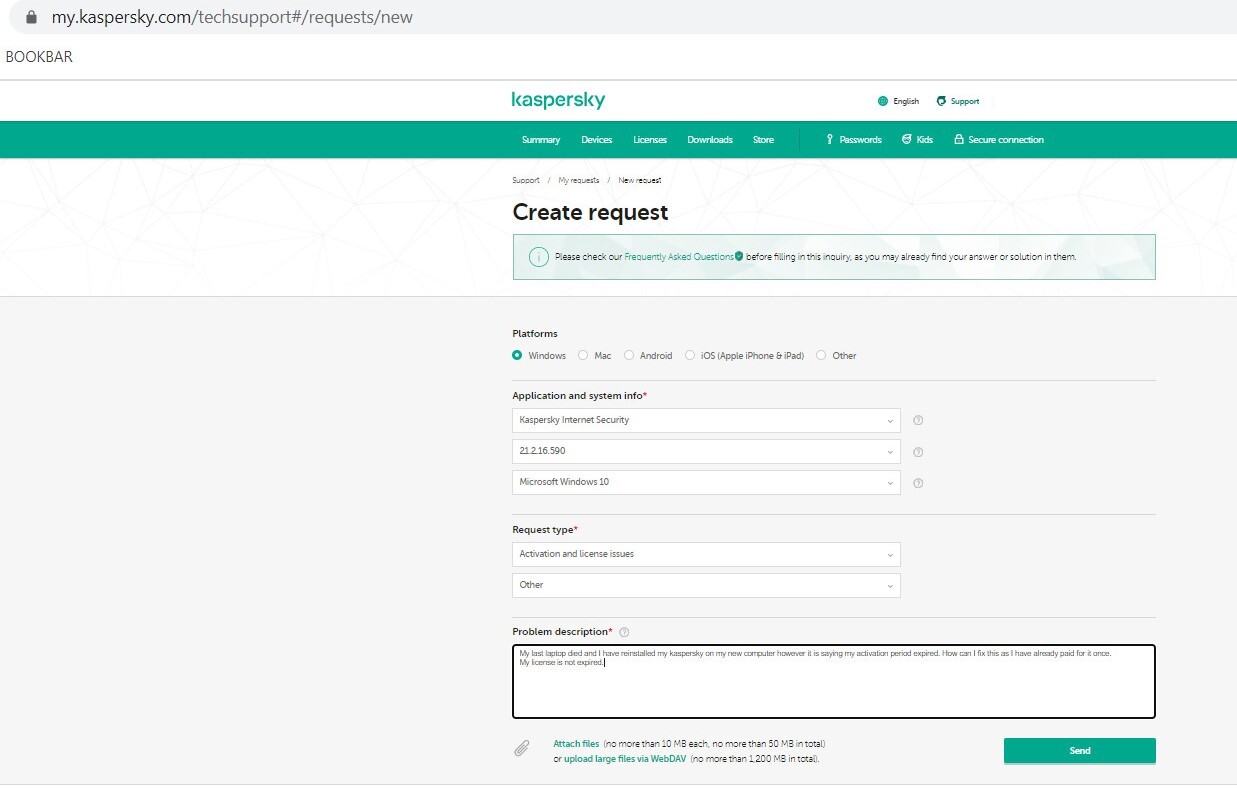This screenshot has width=1237, height=789.
Task: Go to the Downloads tab
Action: [710, 140]
